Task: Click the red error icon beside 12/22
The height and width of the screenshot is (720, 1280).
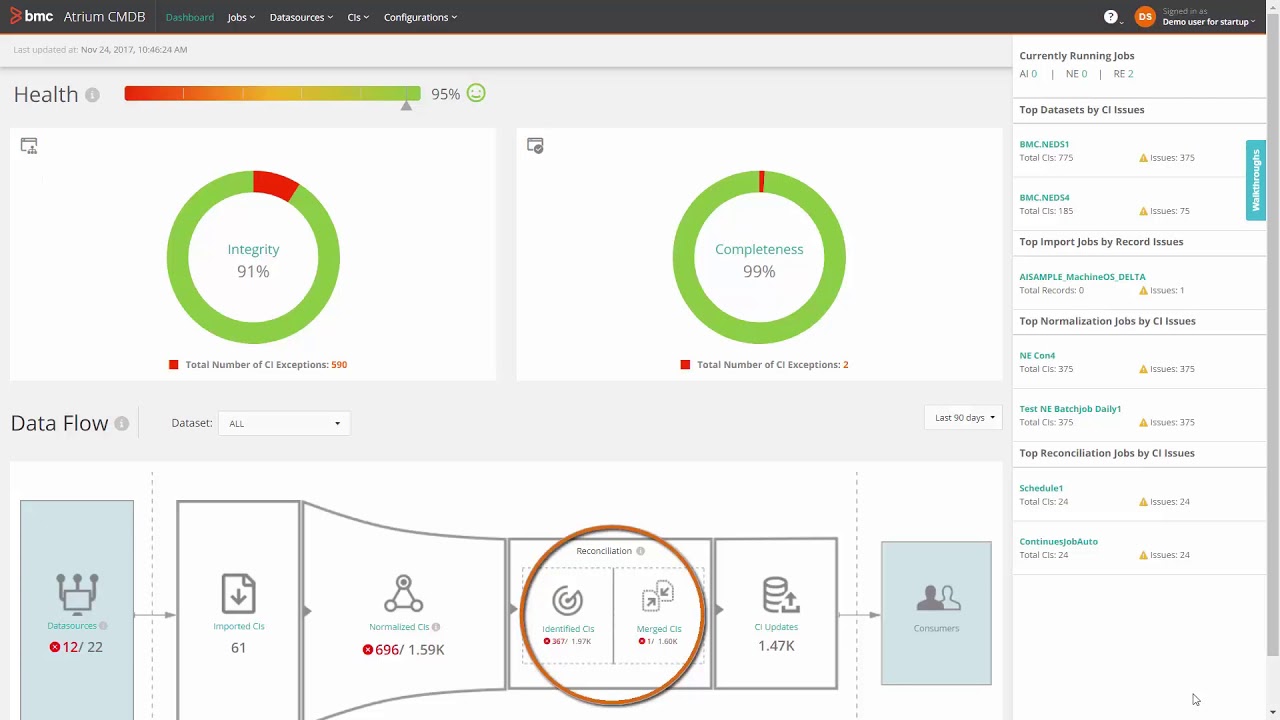Action: click(55, 647)
